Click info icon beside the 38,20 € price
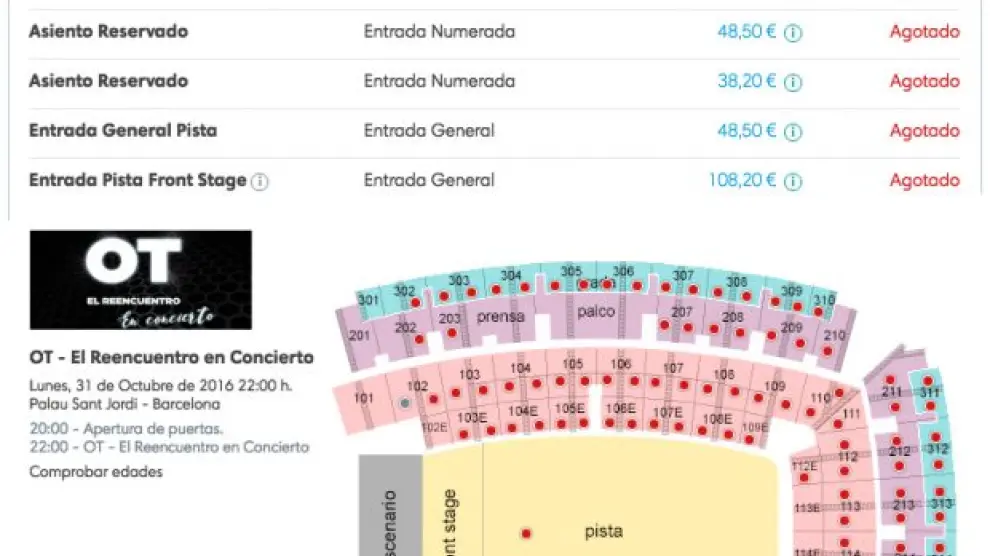990x556 pixels. point(793,82)
